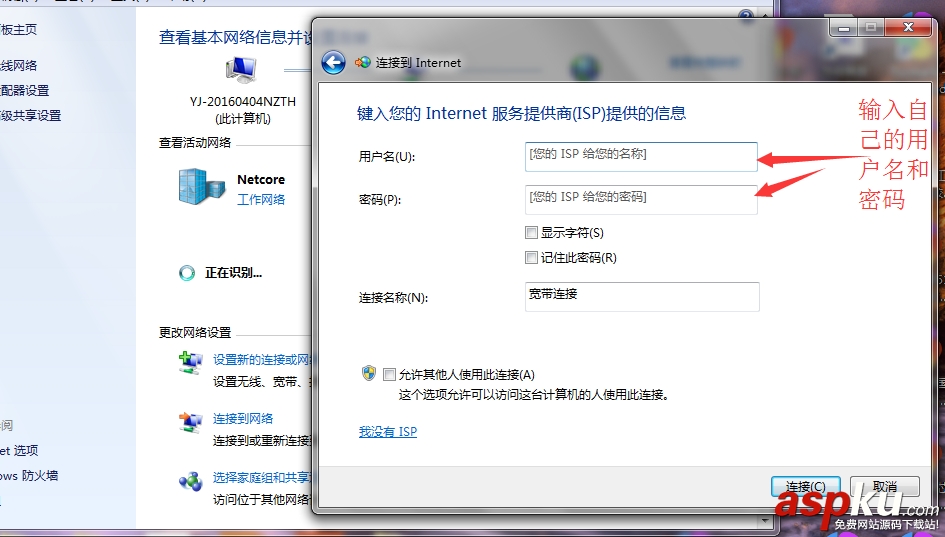The image size is (945, 537).
Task: Open 选择家庭组和共享 link
Action: point(261,478)
